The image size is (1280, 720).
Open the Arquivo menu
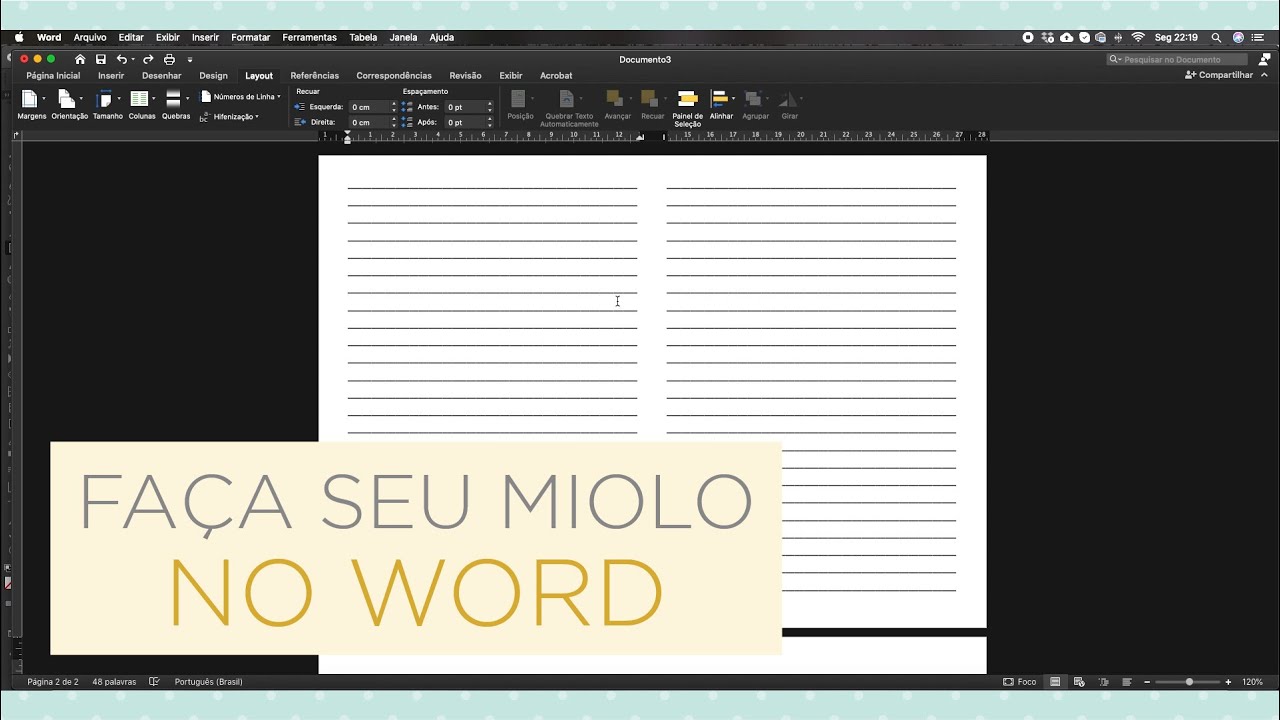[90, 37]
